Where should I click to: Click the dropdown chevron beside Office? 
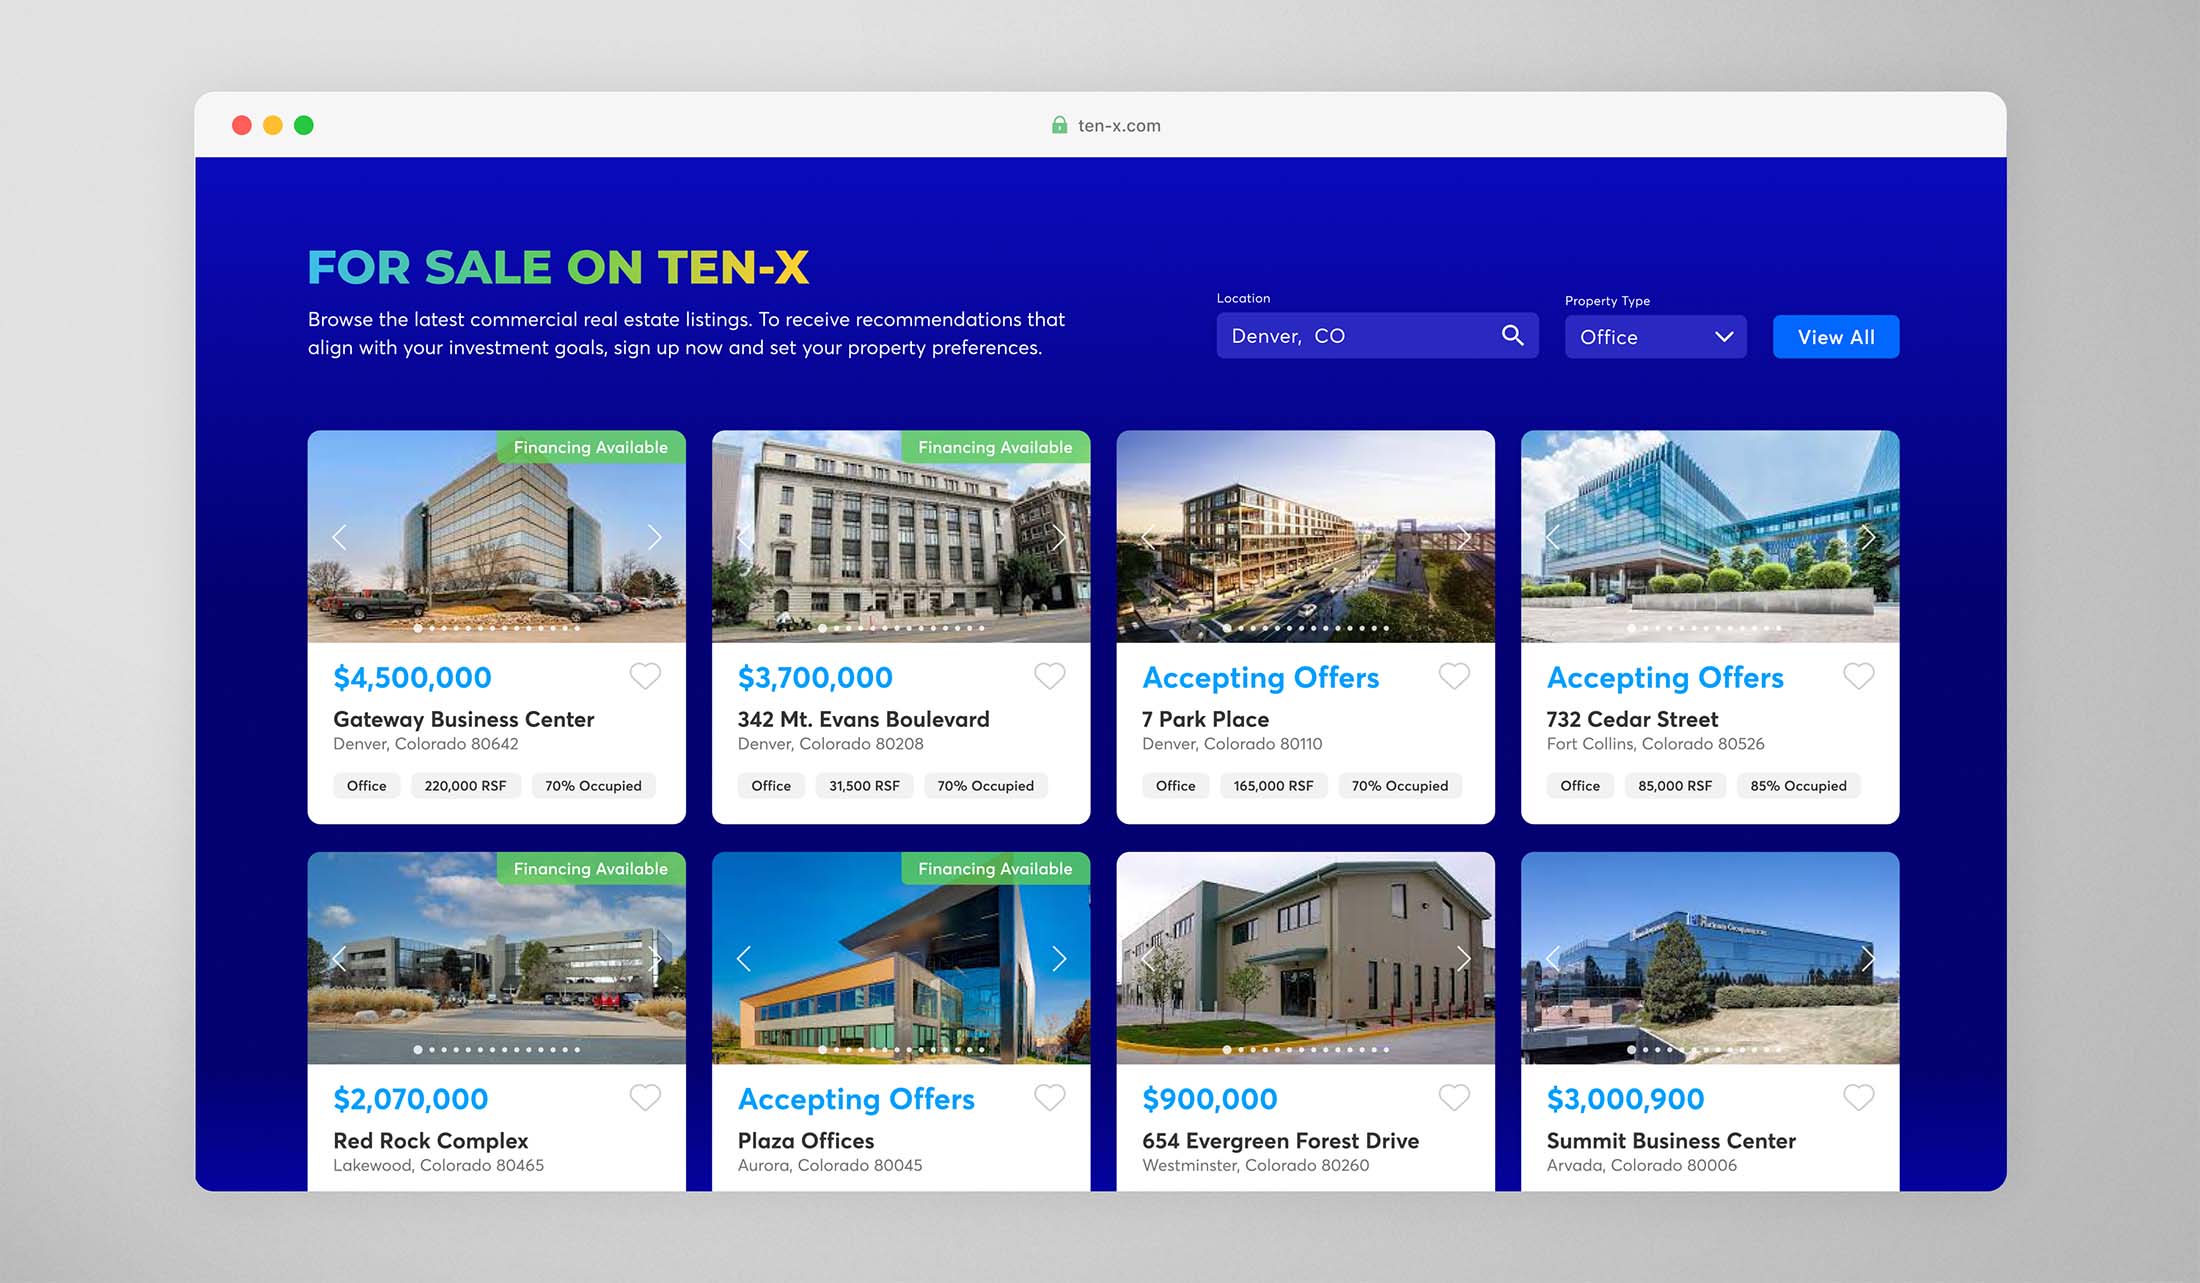pyautogui.click(x=1724, y=337)
